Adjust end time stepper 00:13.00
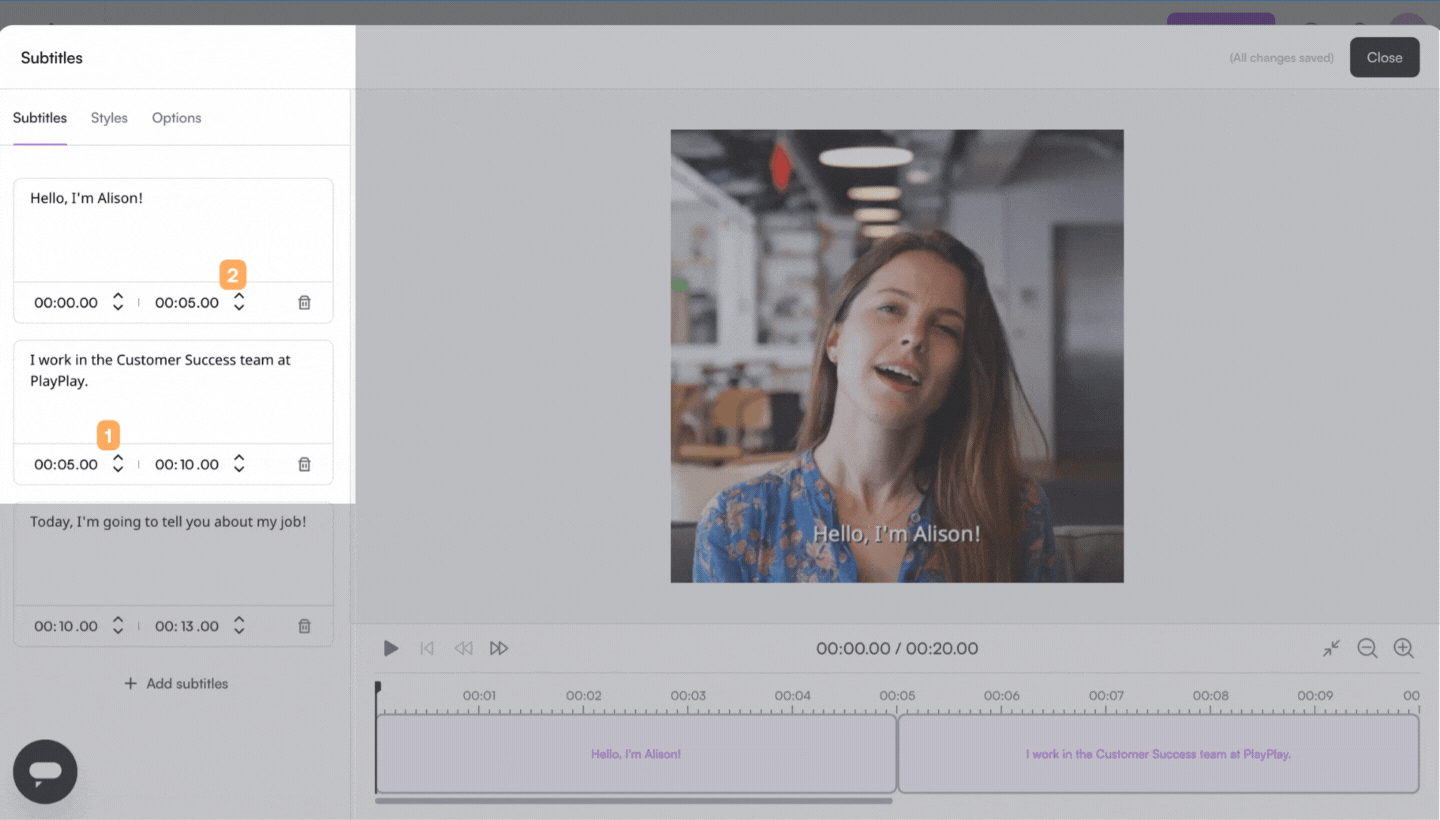The image size is (1440, 820). [239, 626]
